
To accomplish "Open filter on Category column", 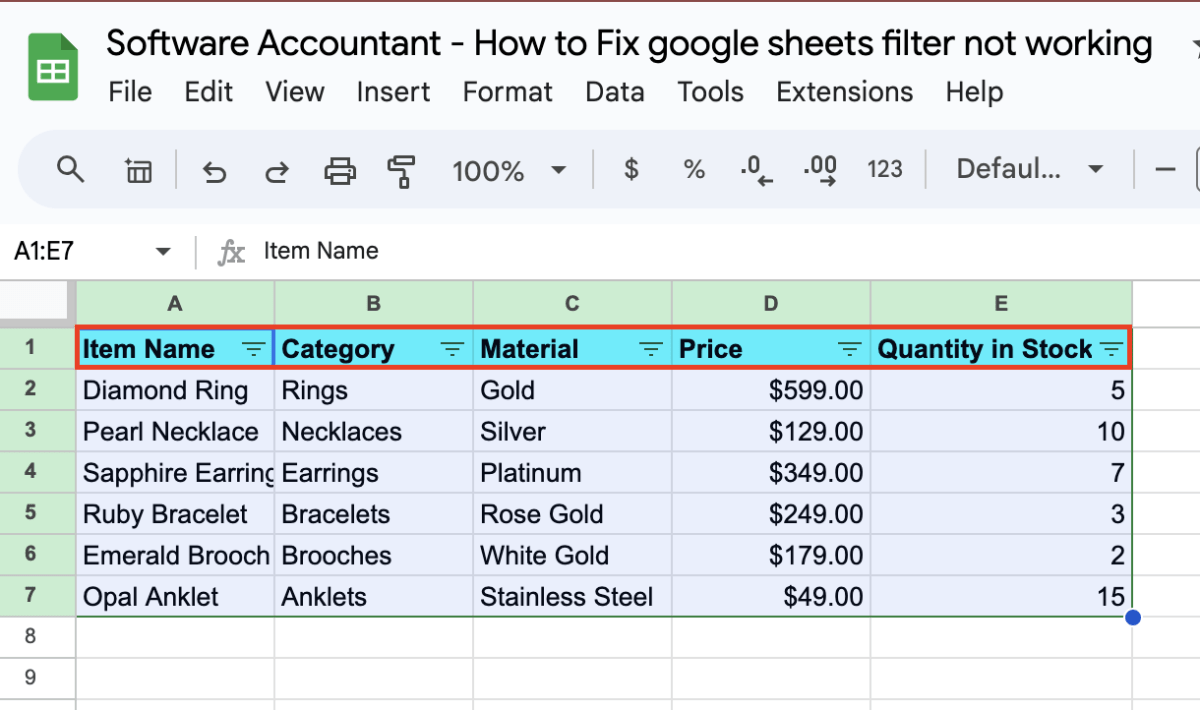I will [x=453, y=349].
